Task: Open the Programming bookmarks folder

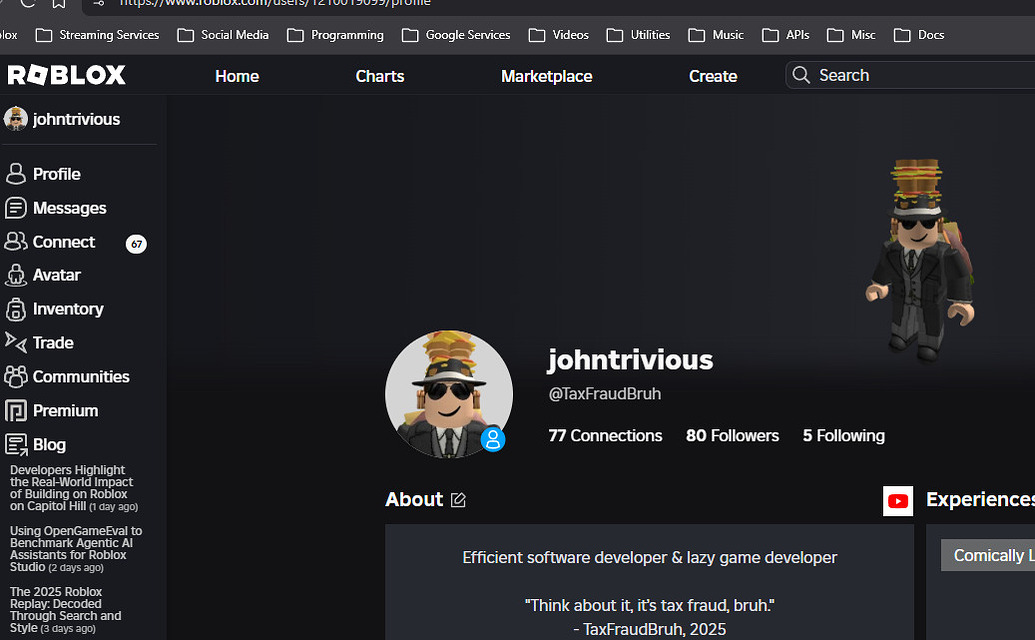Action: pos(335,35)
